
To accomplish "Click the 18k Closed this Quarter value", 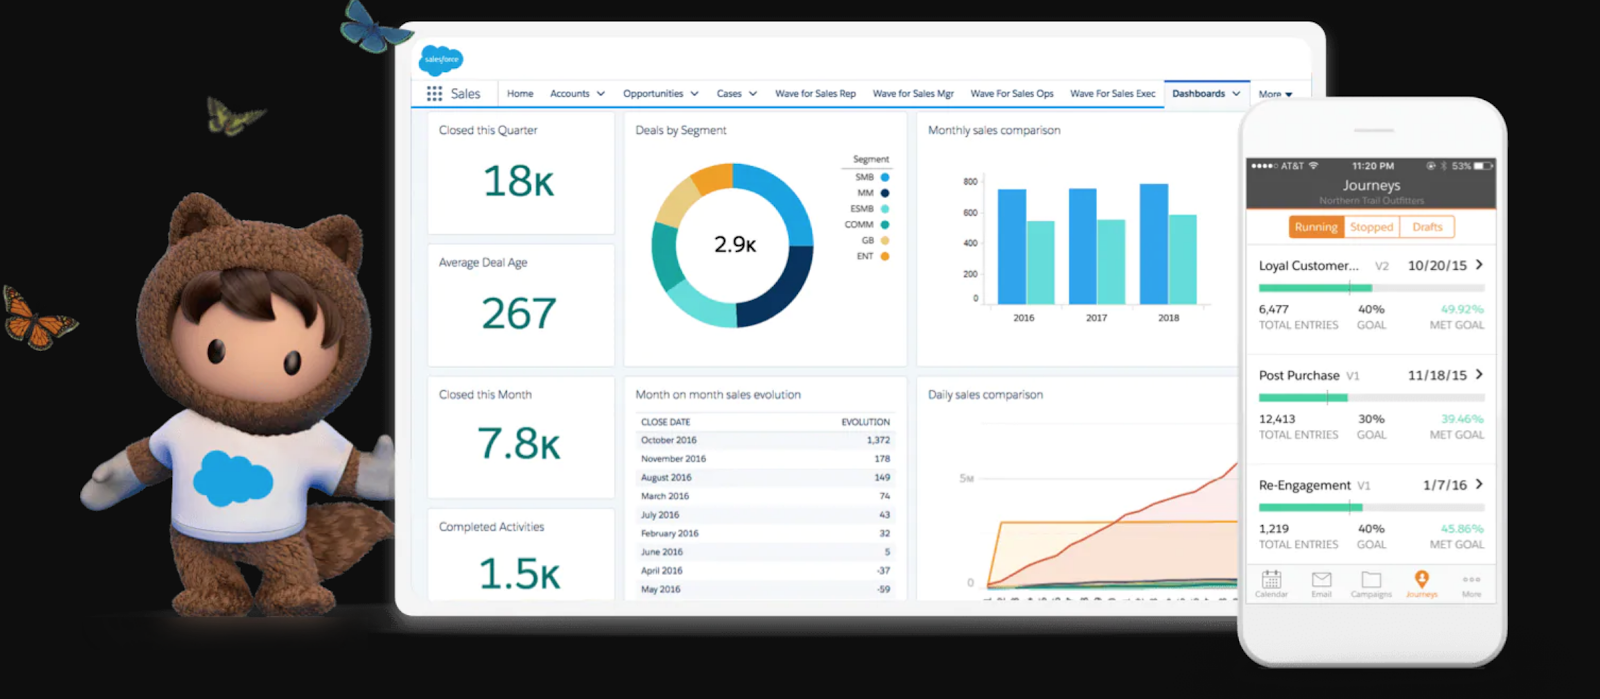I will (x=518, y=181).
